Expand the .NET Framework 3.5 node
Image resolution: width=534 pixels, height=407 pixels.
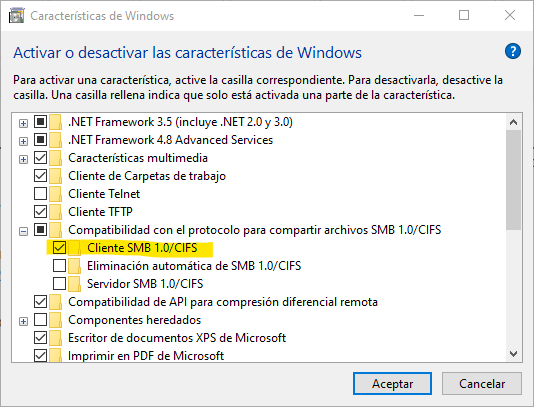(x=23, y=123)
